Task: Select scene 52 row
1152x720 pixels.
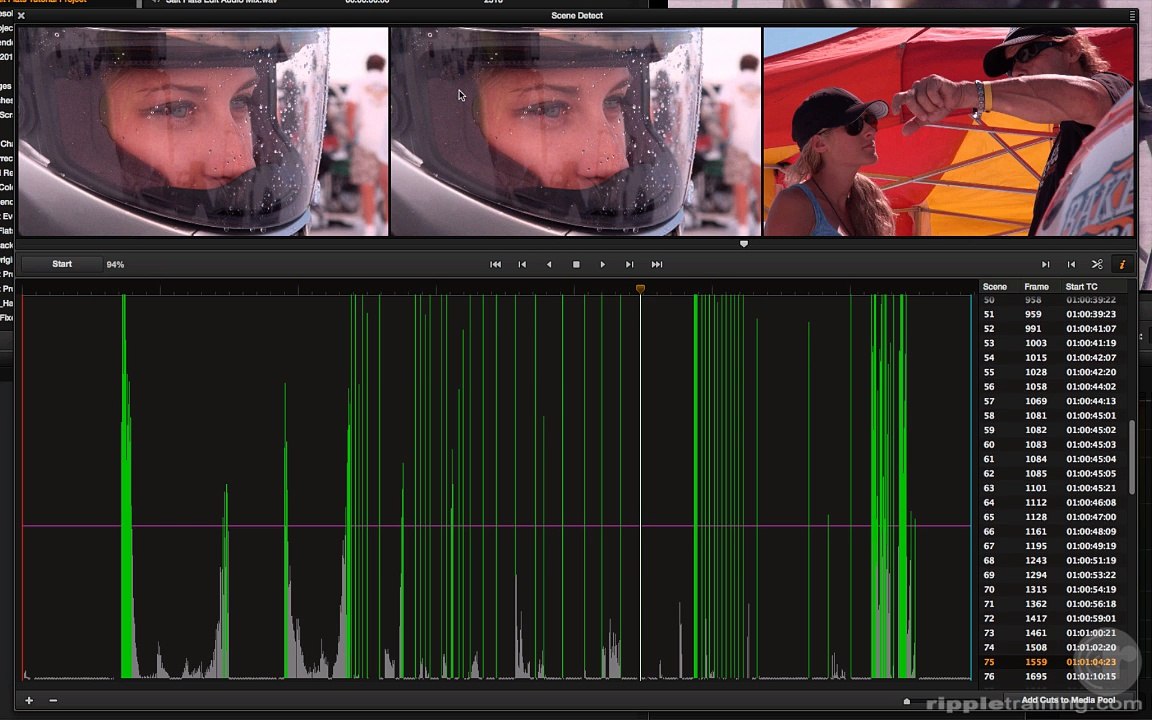Action: click(1054, 328)
